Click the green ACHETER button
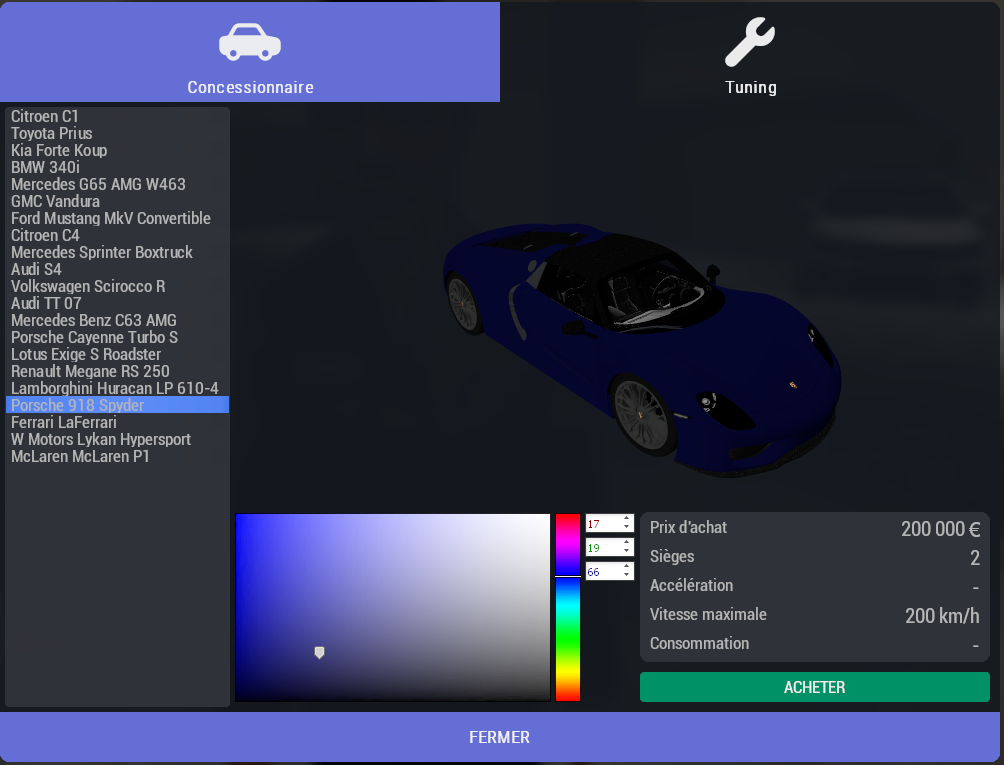Screen dimensions: 1004x765 (814, 687)
